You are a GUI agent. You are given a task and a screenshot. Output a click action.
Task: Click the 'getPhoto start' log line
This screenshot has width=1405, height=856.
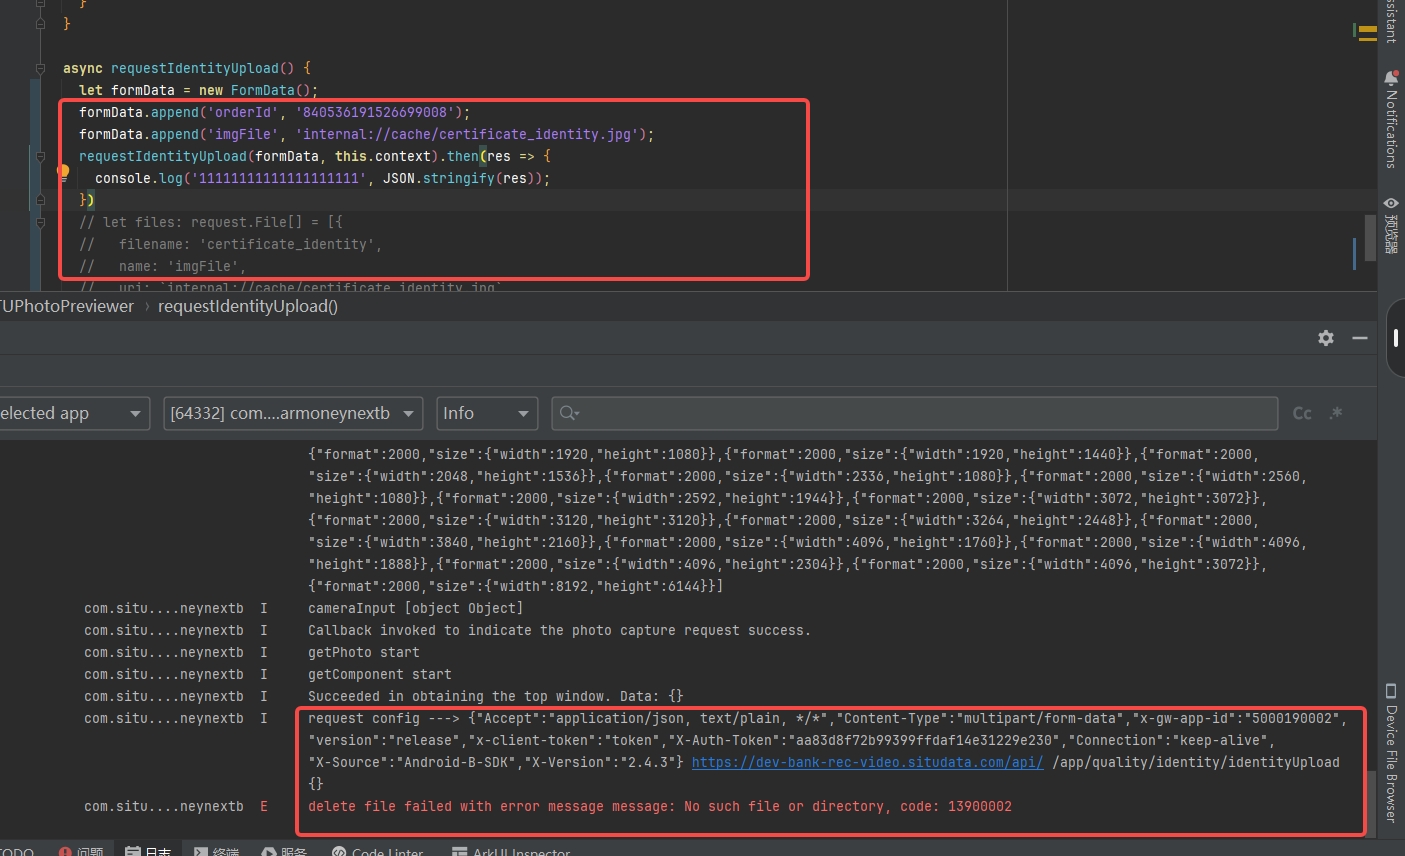pyautogui.click(x=364, y=652)
